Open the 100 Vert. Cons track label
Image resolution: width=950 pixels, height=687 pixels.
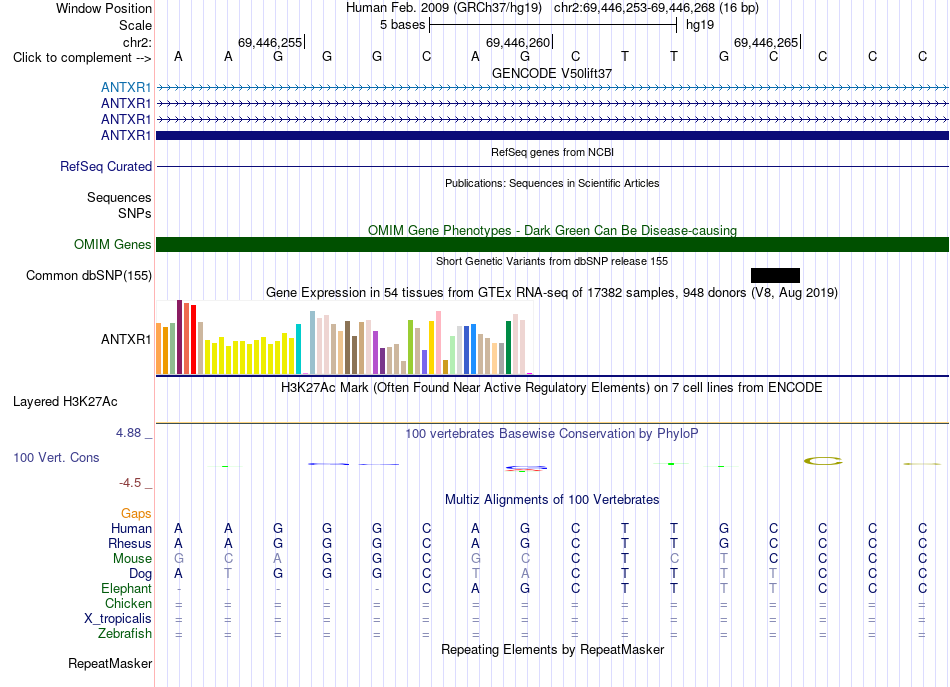[56, 457]
